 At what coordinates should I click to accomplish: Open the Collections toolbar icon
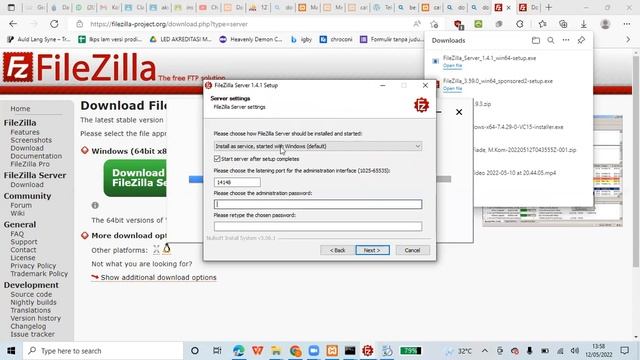(563, 24)
